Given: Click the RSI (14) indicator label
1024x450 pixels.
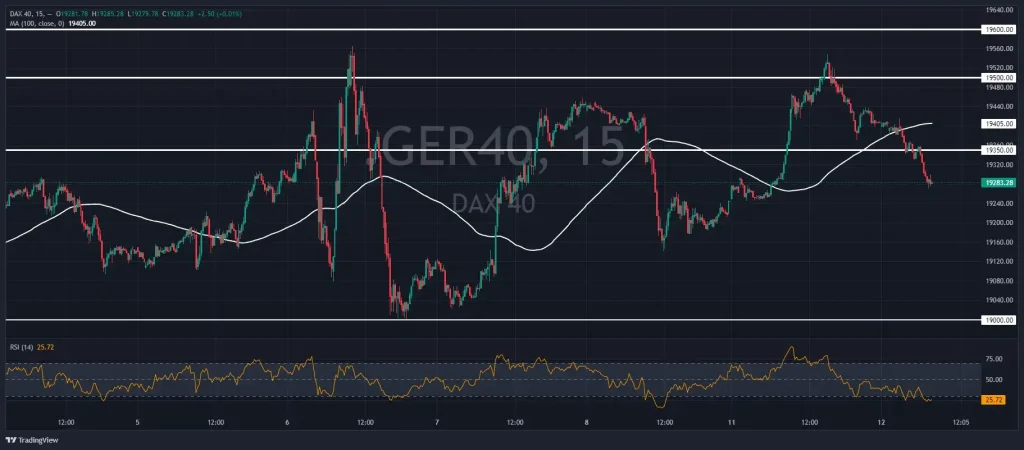Looking at the screenshot, I should 22,347.
